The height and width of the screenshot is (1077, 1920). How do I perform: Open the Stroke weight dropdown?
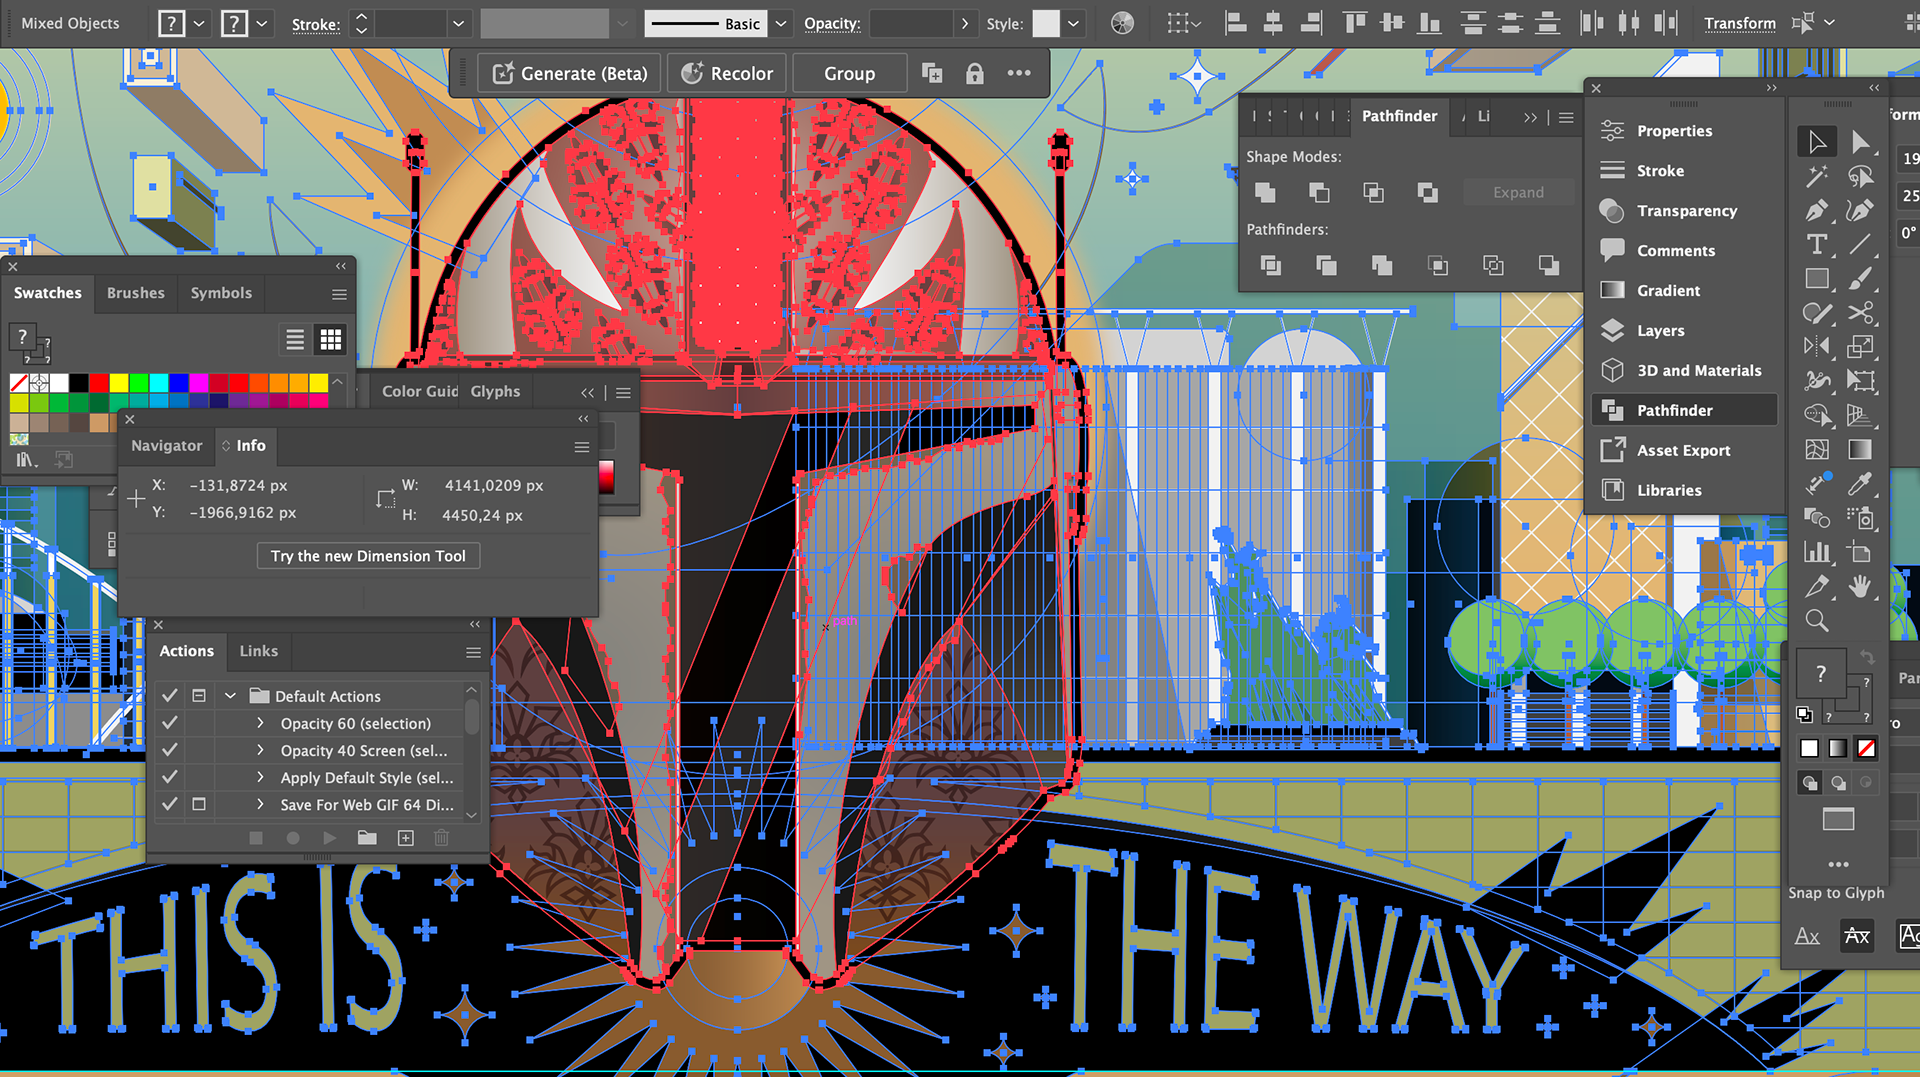458,23
